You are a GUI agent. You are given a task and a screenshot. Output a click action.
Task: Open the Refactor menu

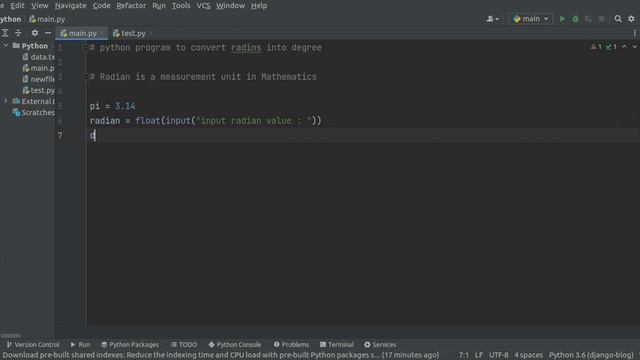point(131,6)
